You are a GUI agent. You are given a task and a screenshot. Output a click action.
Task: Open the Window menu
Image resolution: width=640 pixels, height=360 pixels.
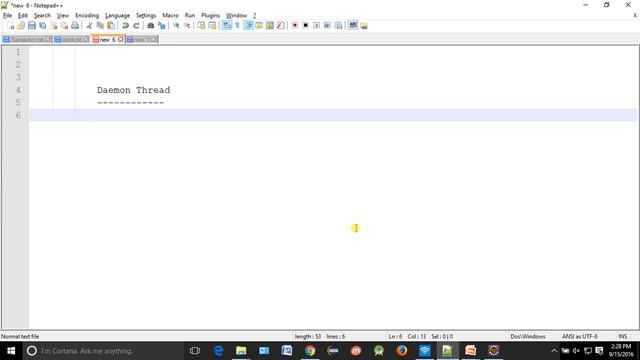(236, 16)
